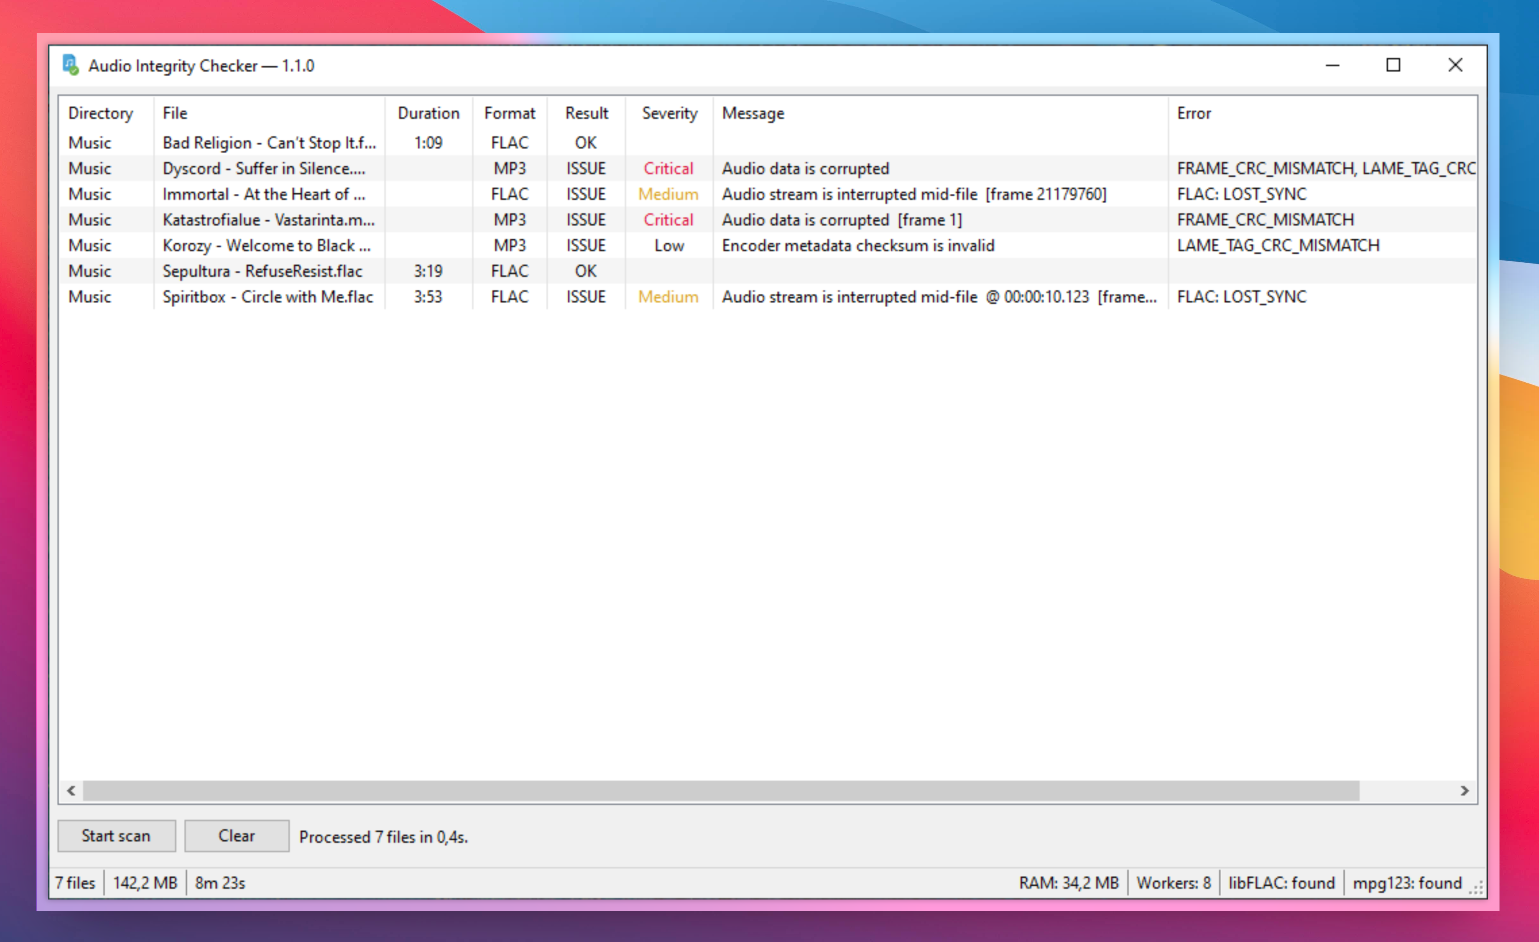Close the Audio Integrity Checker window

pos(1455,65)
